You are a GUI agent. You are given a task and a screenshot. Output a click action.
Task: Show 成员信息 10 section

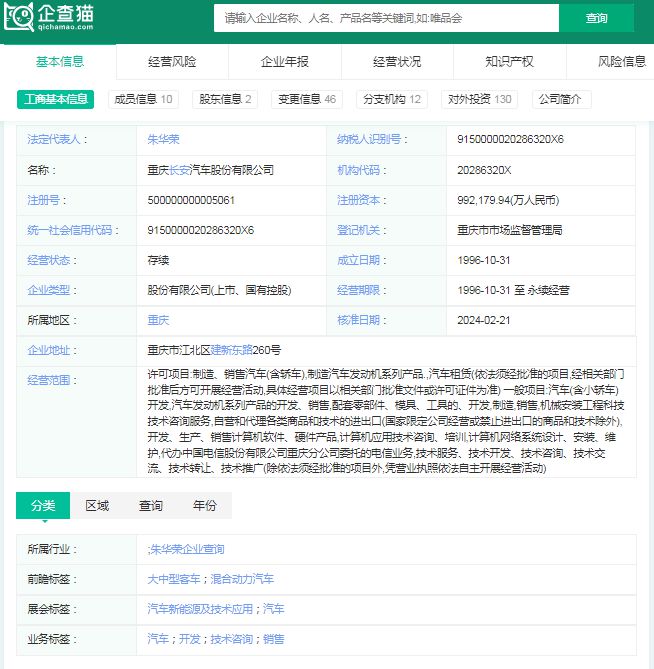pos(143,99)
